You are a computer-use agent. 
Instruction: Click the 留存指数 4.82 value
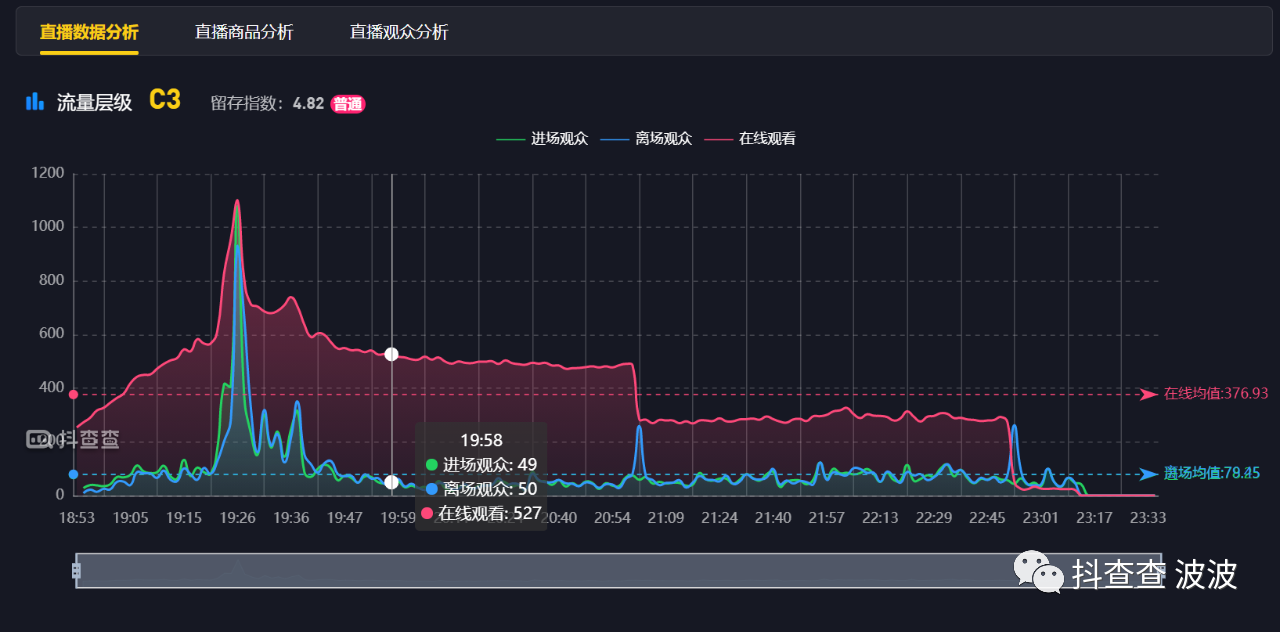(x=308, y=103)
